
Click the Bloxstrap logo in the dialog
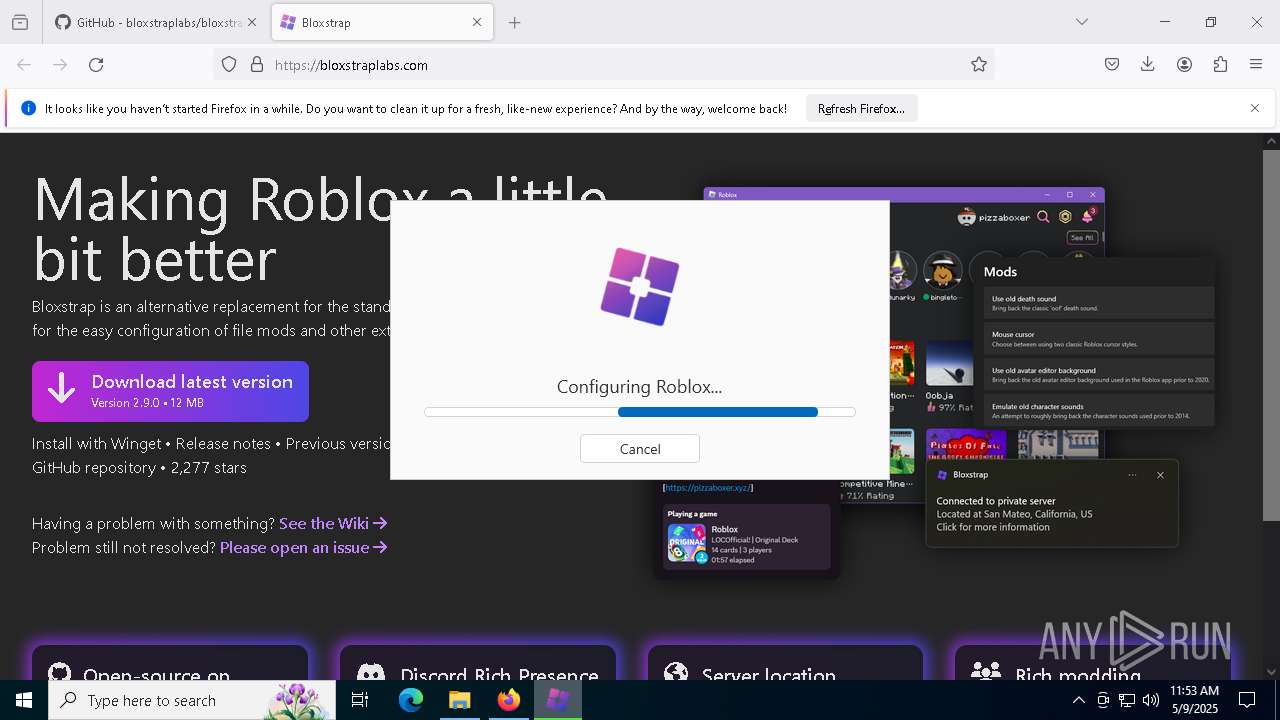pos(640,287)
